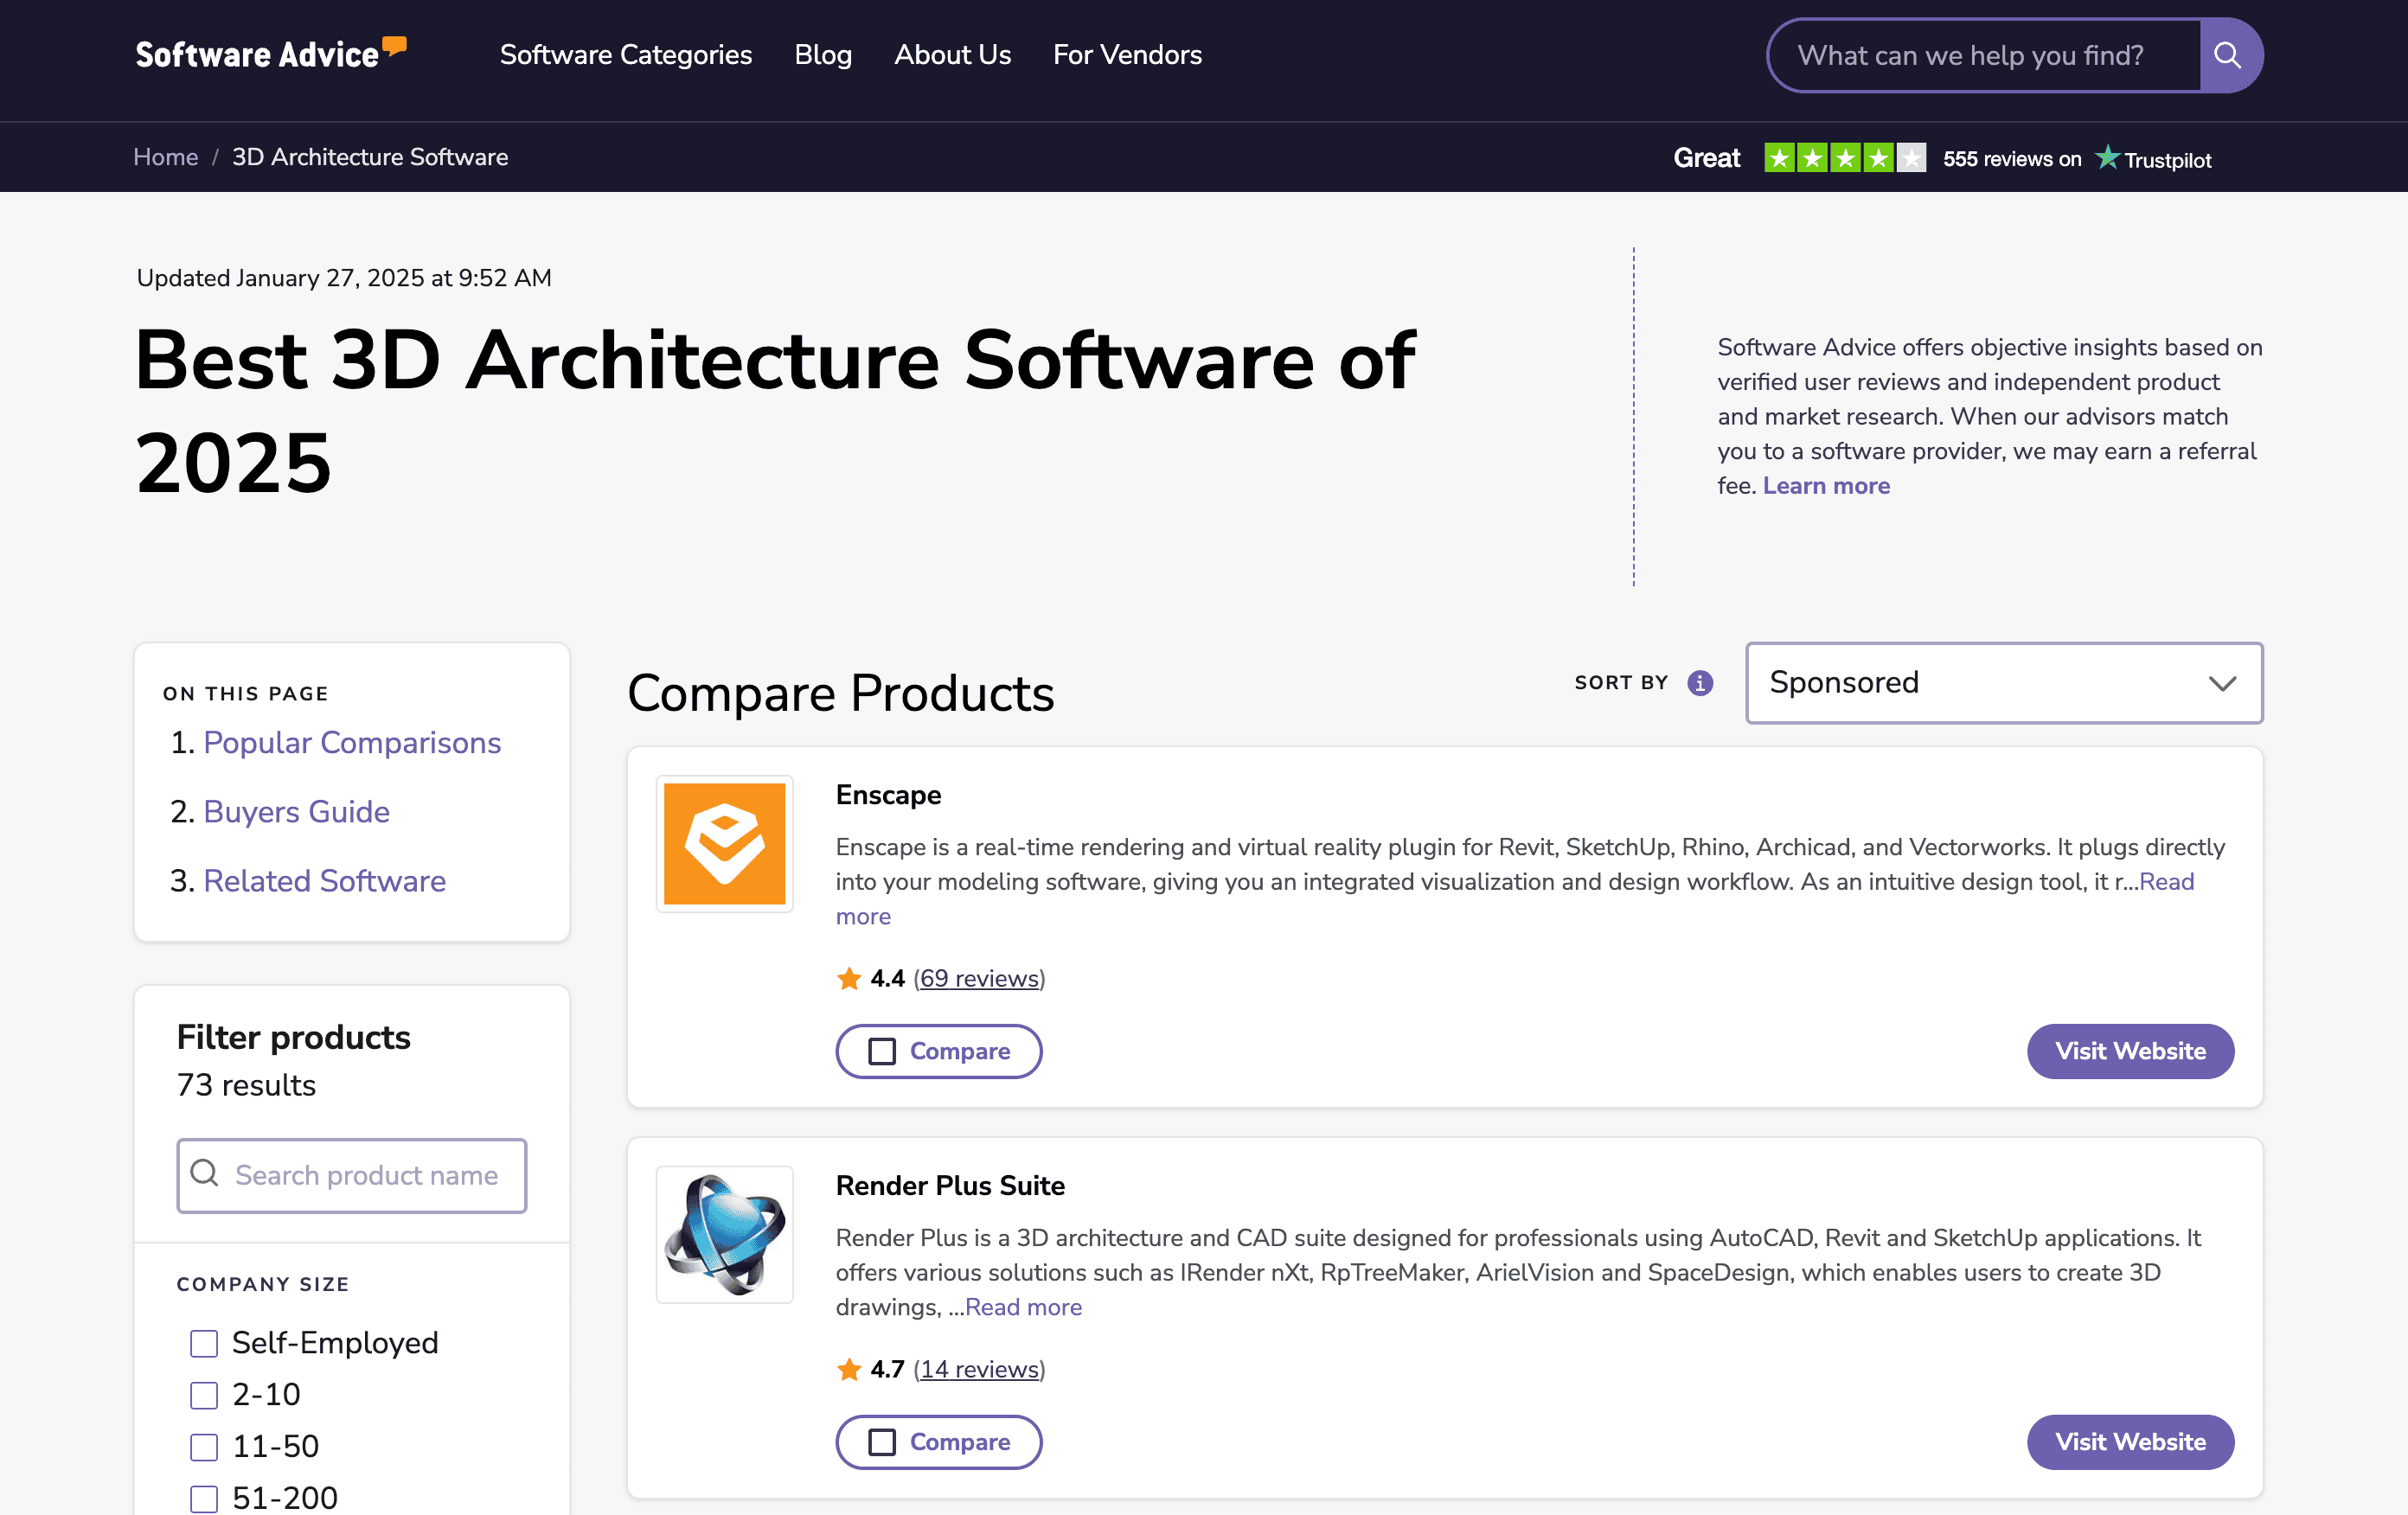The width and height of the screenshot is (2408, 1515).
Task: Check the 51-200 company size filter
Action: (x=204, y=1499)
